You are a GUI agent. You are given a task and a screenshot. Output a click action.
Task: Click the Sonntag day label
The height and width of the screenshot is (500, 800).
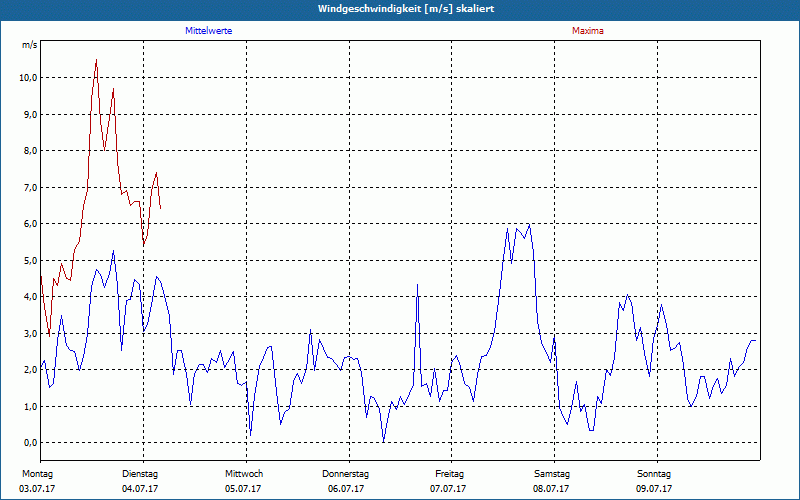pos(654,474)
